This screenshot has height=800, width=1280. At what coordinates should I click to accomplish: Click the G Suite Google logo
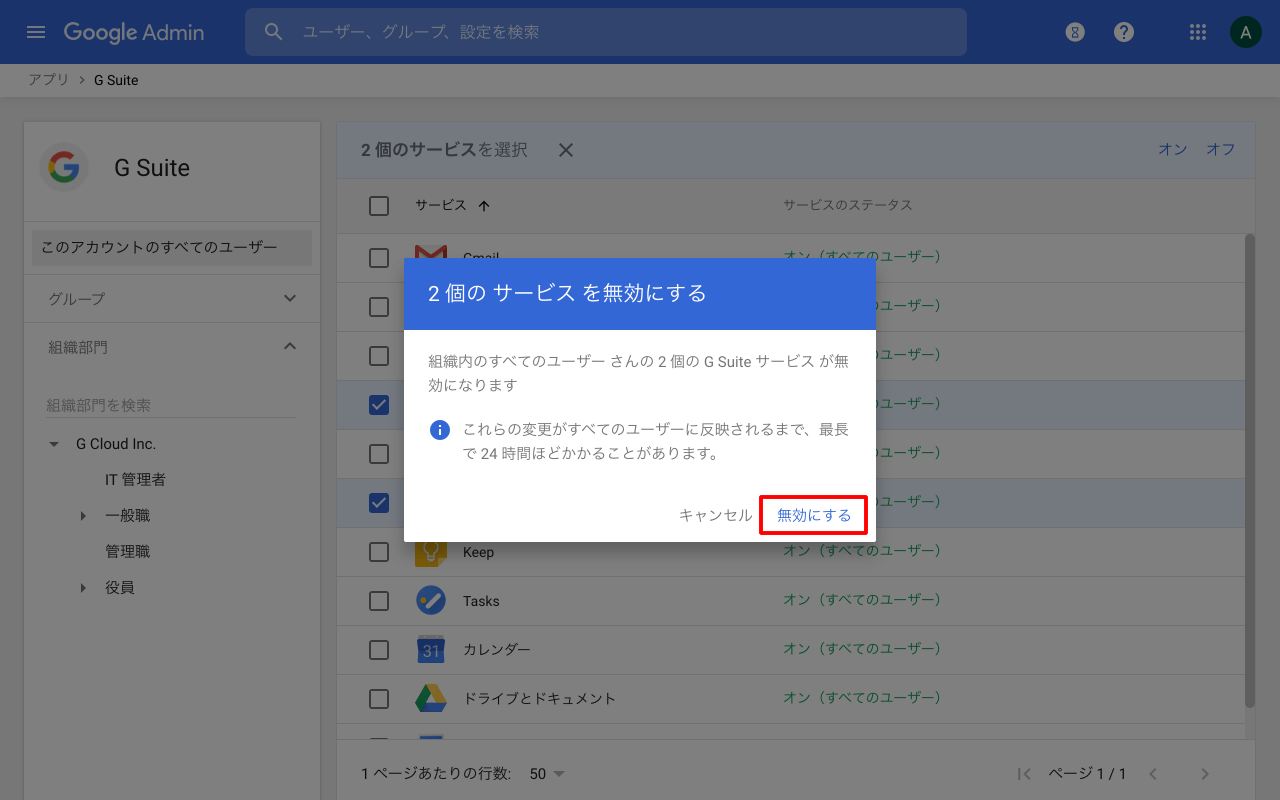tap(64, 168)
